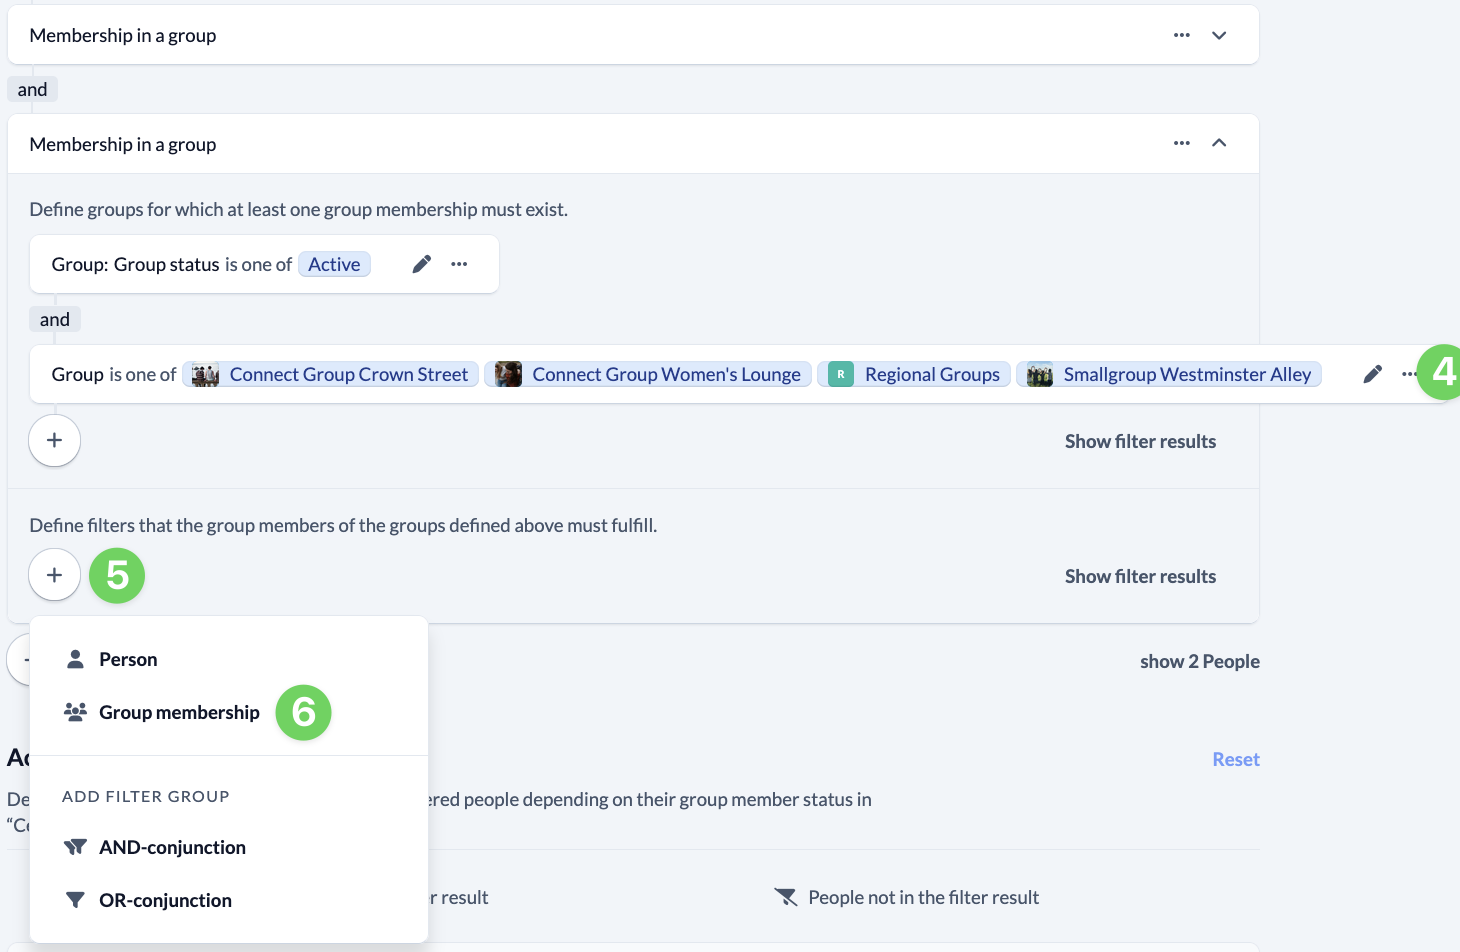The width and height of the screenshot is (1460, 952).
Task: Select 'People not in the filter result'
Action: (x=923, y=897)
